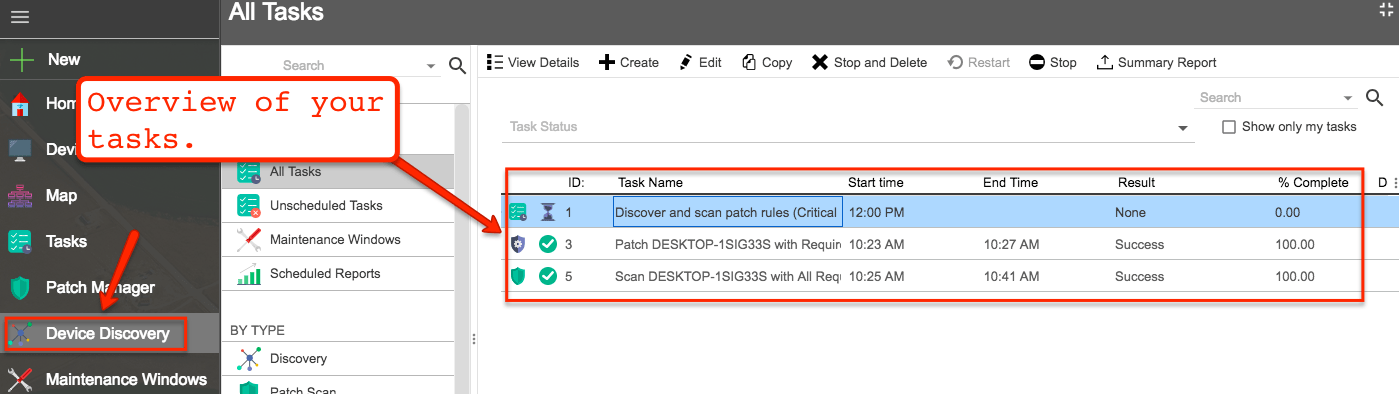
Task: Select Scheduled Reports
Action: click(338, 273)
